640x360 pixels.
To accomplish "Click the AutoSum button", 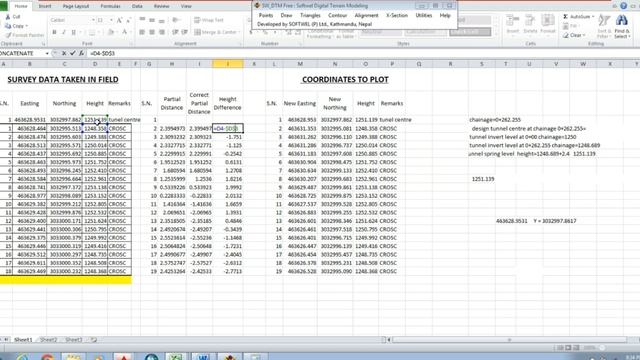I will 577,17.
